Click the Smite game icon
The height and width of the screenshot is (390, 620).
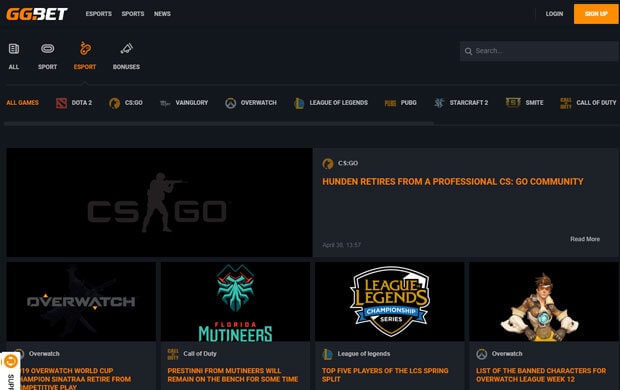pyautogui.click(x=513, y=103)
